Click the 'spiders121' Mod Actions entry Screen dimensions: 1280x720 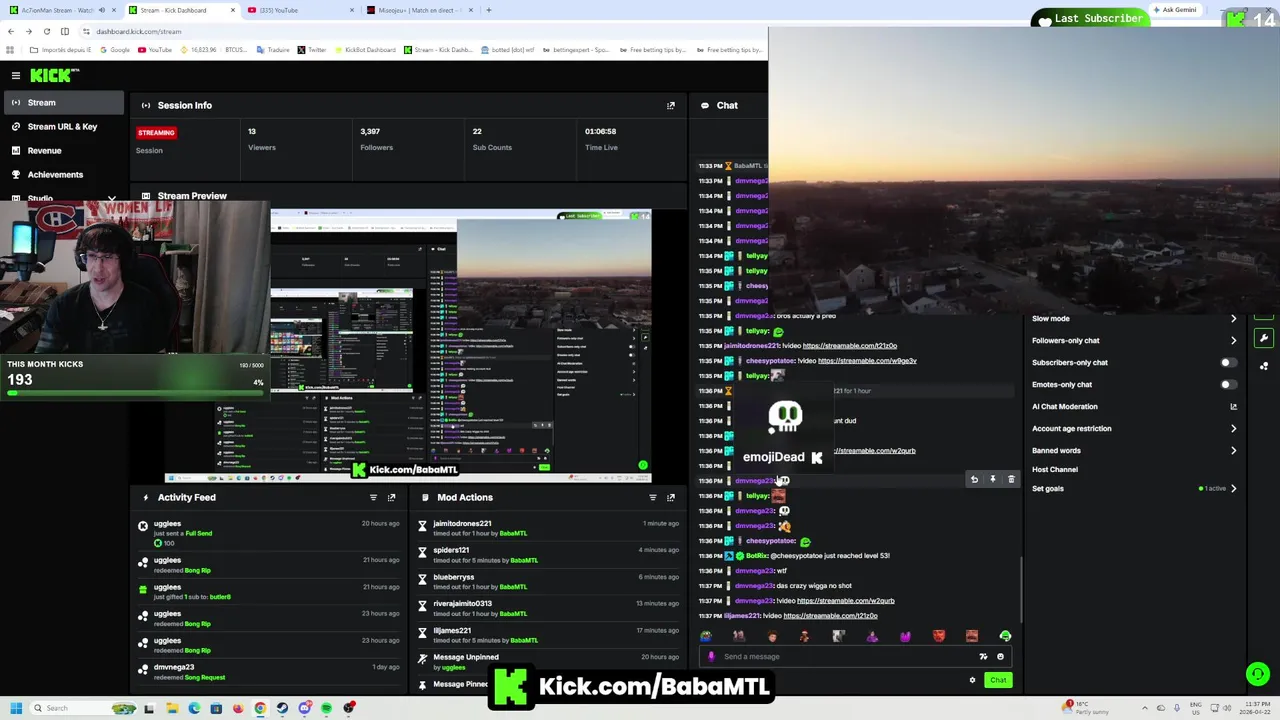coord(547,555)
